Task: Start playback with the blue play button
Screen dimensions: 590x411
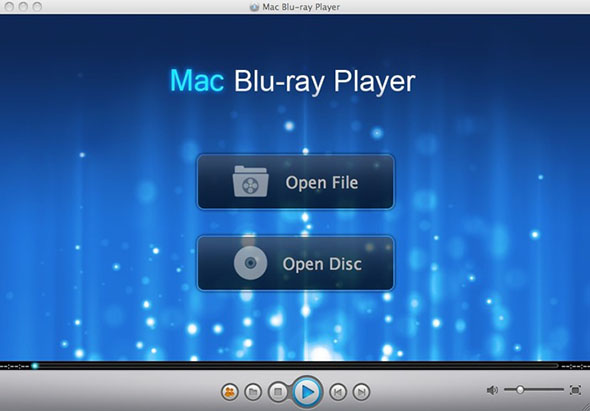Action: [x=307, y=392]
